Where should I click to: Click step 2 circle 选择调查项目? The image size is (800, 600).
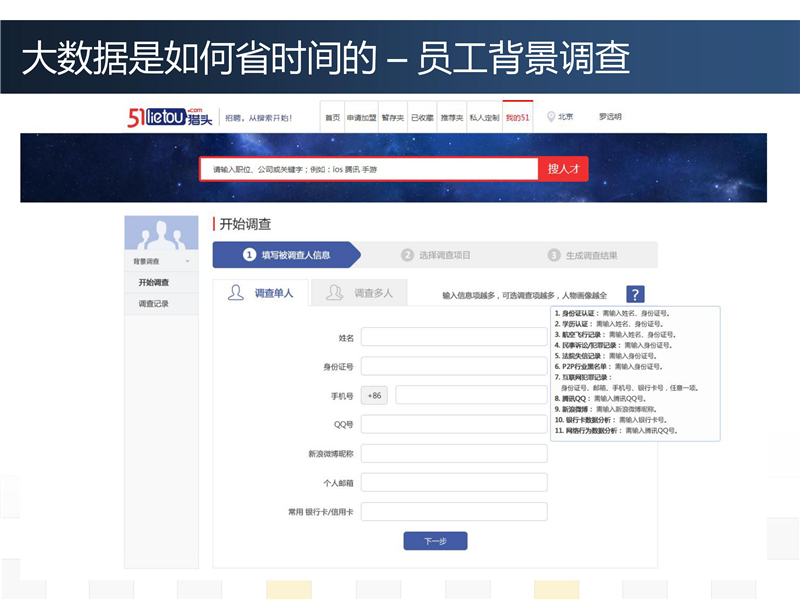(x=407, y=255)
